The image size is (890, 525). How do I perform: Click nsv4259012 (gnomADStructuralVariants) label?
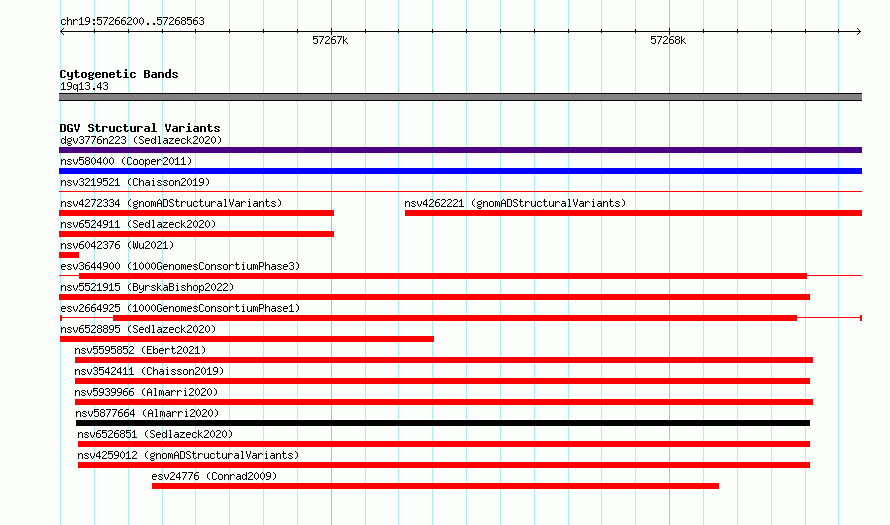point(188,455)
